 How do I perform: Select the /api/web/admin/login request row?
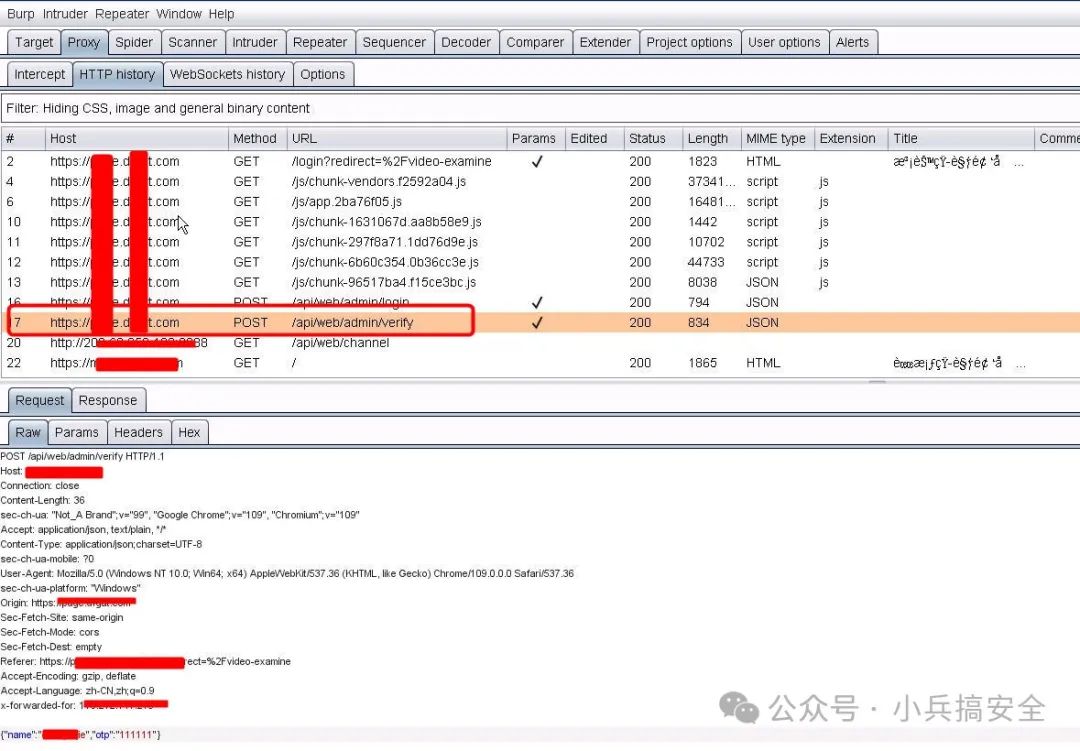(350, 302)
